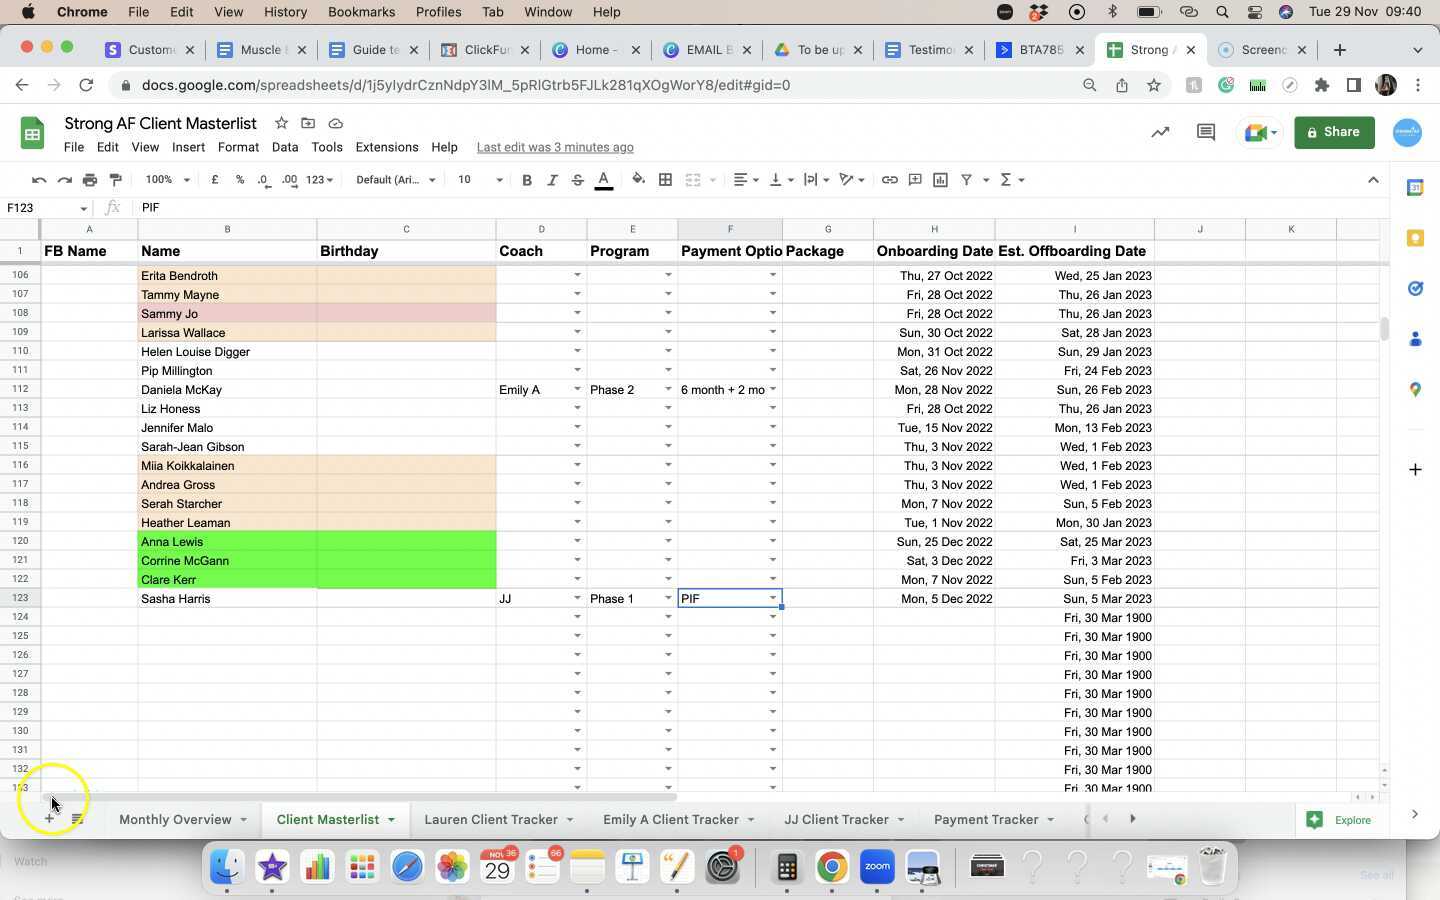Screen dimensions: 1440x900
Task: Insert a comment
Action: pos(914,180)
